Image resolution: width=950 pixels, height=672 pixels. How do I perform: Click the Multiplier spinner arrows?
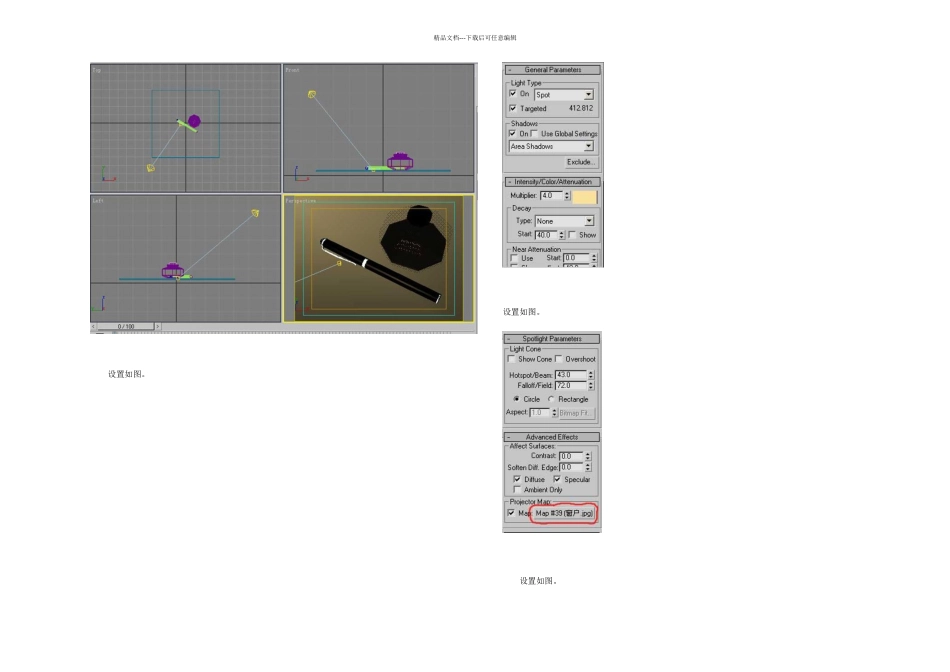click(567, 196)
